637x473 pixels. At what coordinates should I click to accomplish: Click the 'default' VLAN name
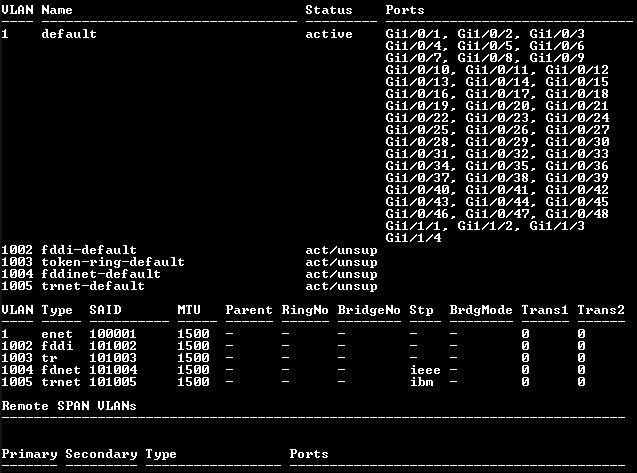(x=69, y=34)
